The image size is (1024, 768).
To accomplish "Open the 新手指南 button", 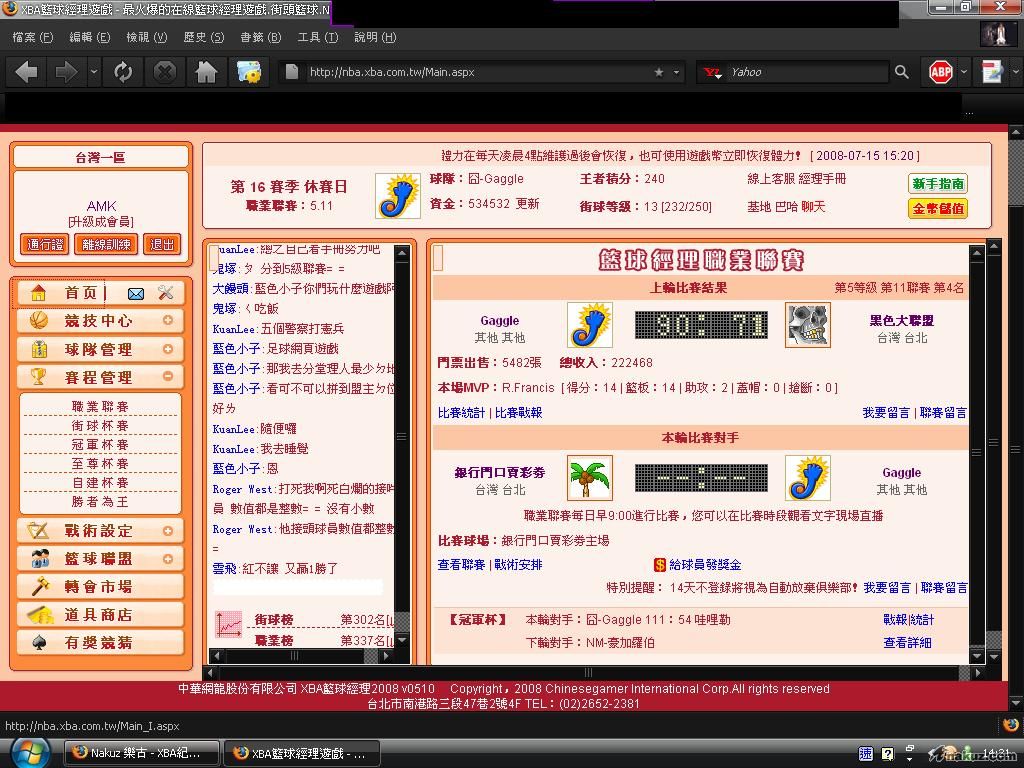I will 938,184.
